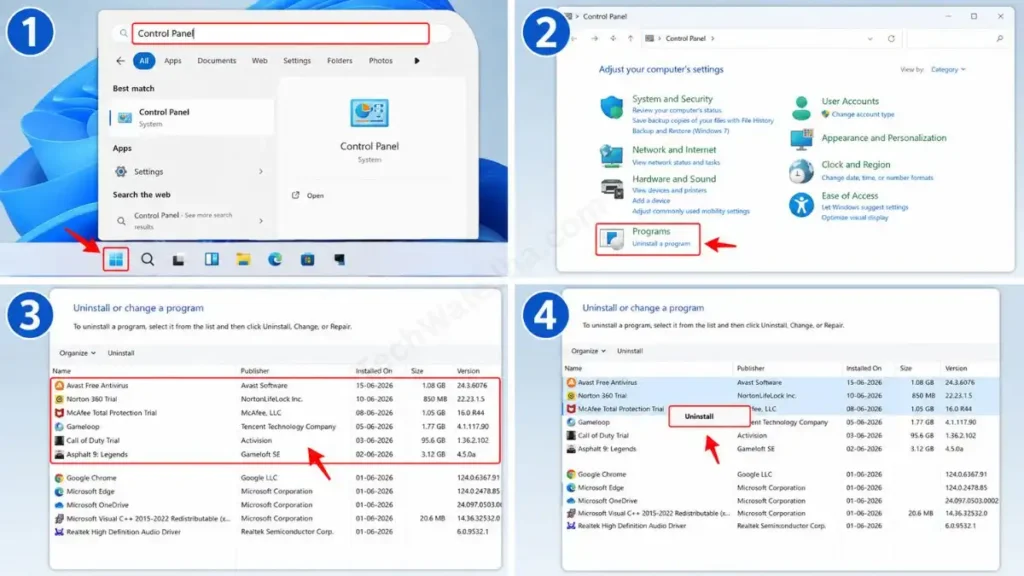Switch to the Photos search filter
1024x576 pixels.
tap(381, 61)
